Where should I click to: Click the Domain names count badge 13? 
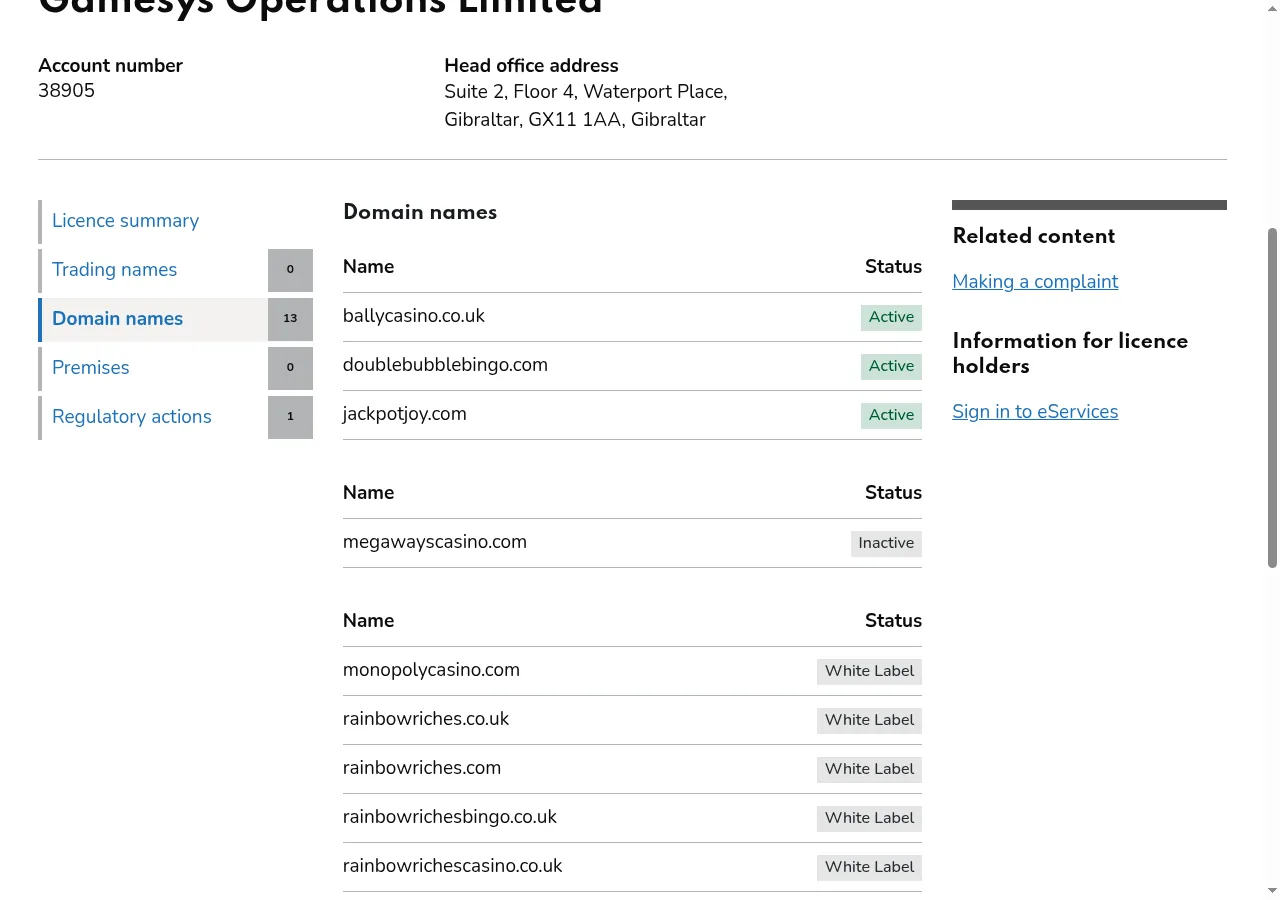(290, 319)
